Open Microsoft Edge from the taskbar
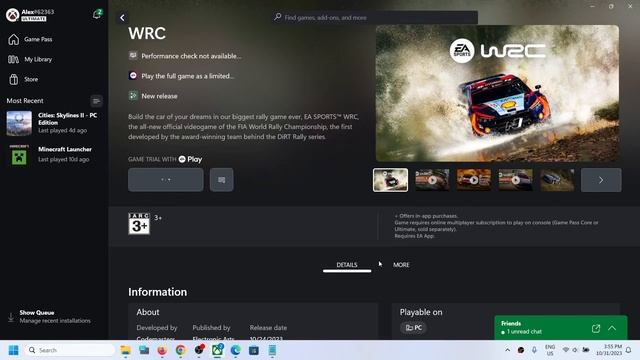 coord(236,350)
